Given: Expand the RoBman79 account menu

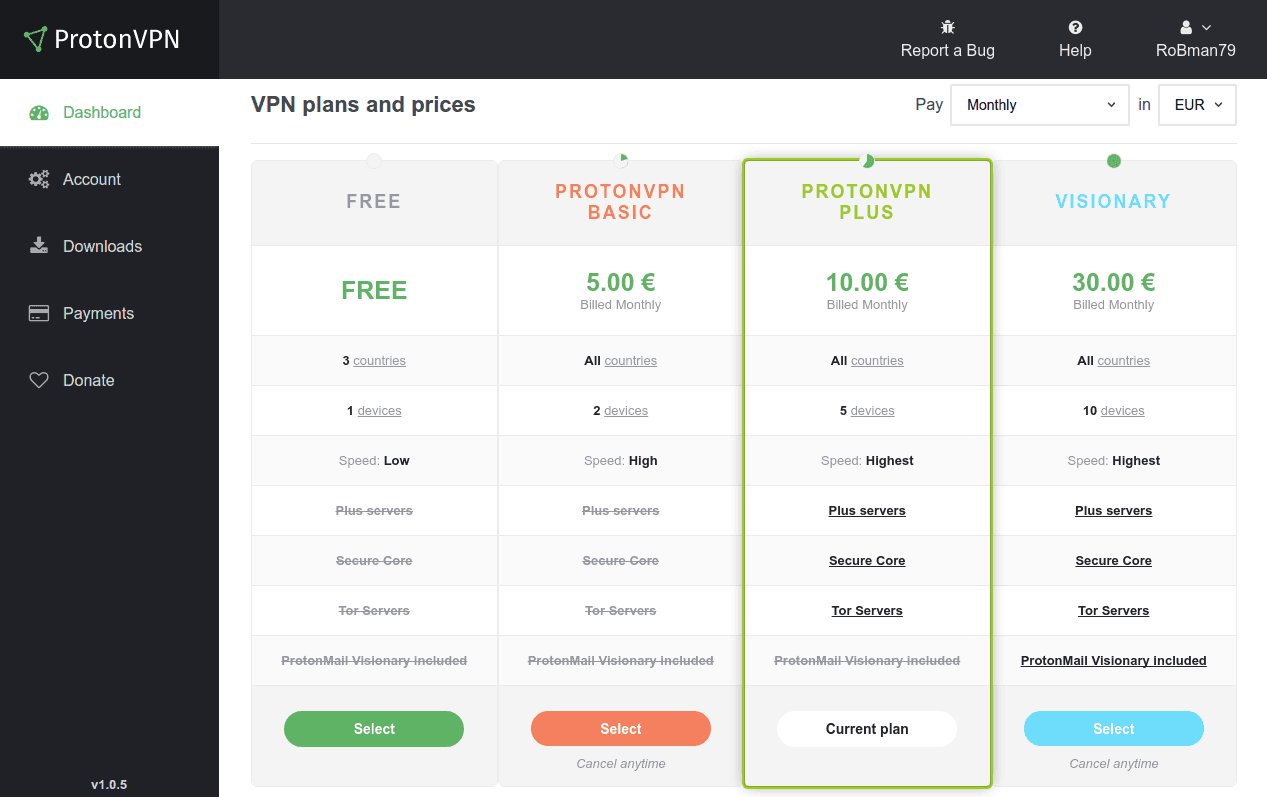Looking at the screenshot, I should point(1196,38).
